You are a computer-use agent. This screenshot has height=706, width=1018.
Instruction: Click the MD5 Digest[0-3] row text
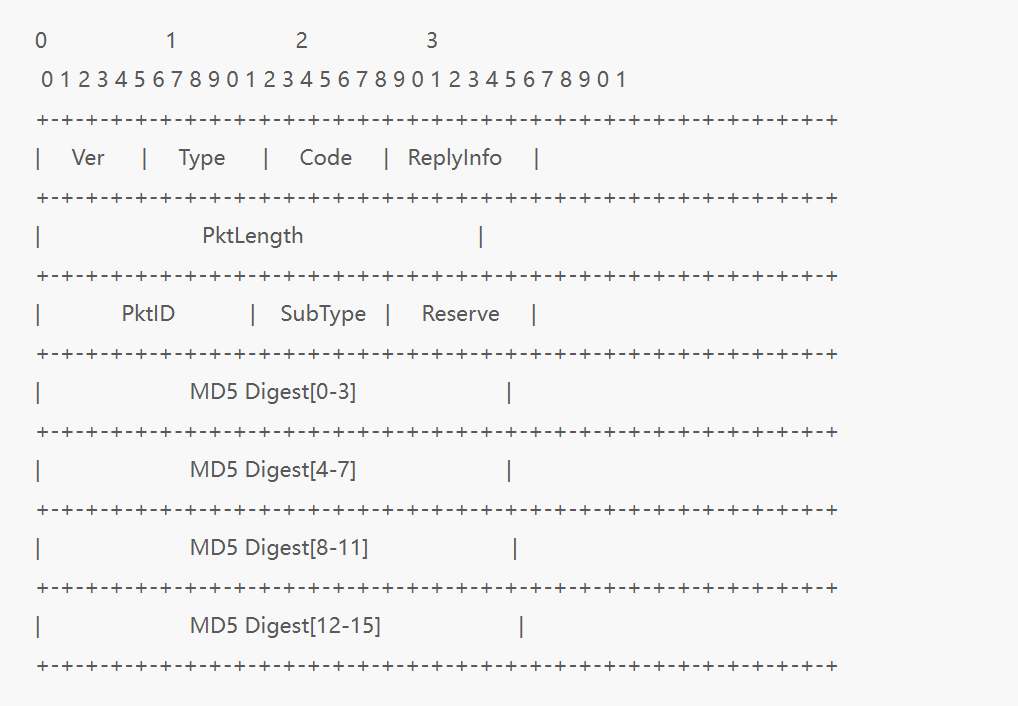(273, 392)
